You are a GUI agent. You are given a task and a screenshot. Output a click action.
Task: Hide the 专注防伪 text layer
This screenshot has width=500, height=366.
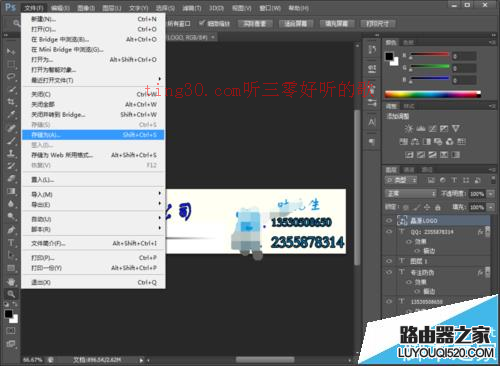(389, 272)
